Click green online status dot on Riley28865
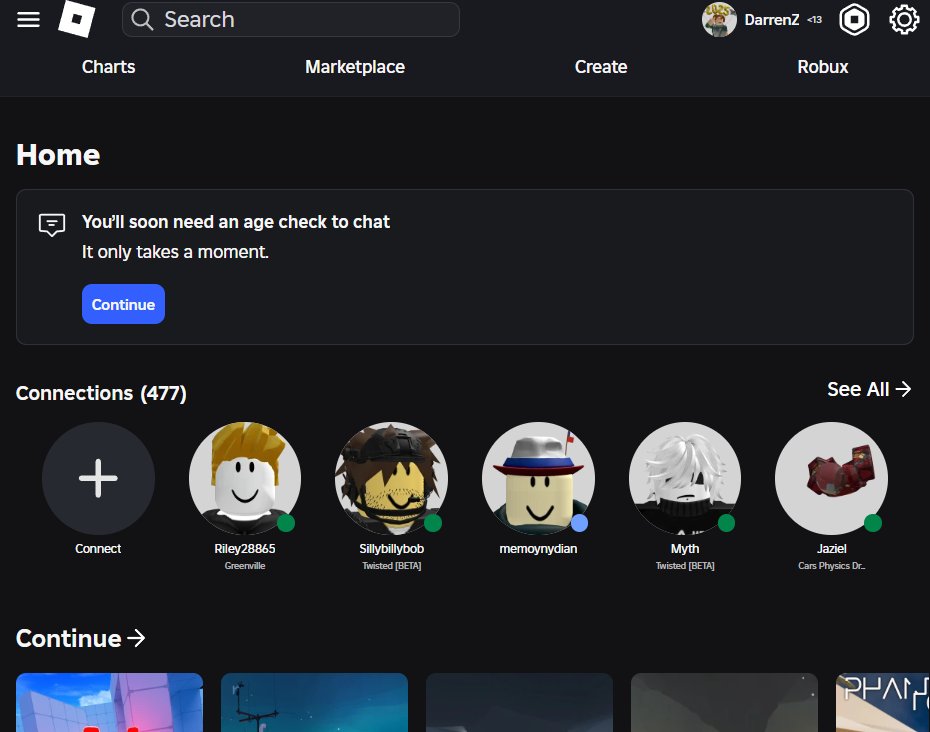Screen dimensions: 930x732 click(x=286, y=523)
